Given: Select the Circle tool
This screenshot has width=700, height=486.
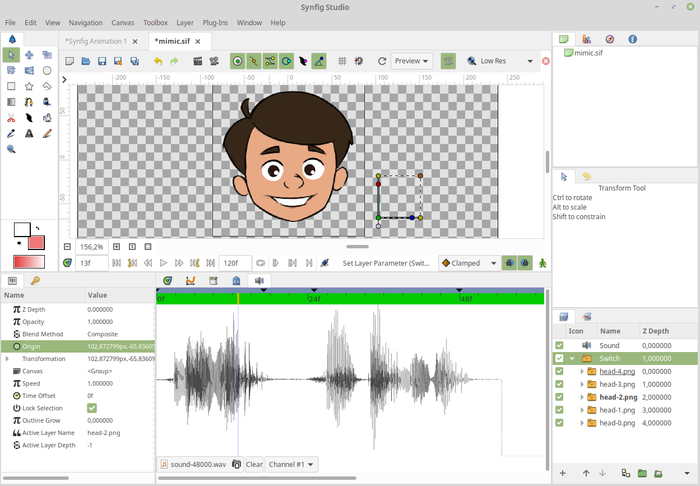Looking at the screenshot, I should tap(47, 71).
